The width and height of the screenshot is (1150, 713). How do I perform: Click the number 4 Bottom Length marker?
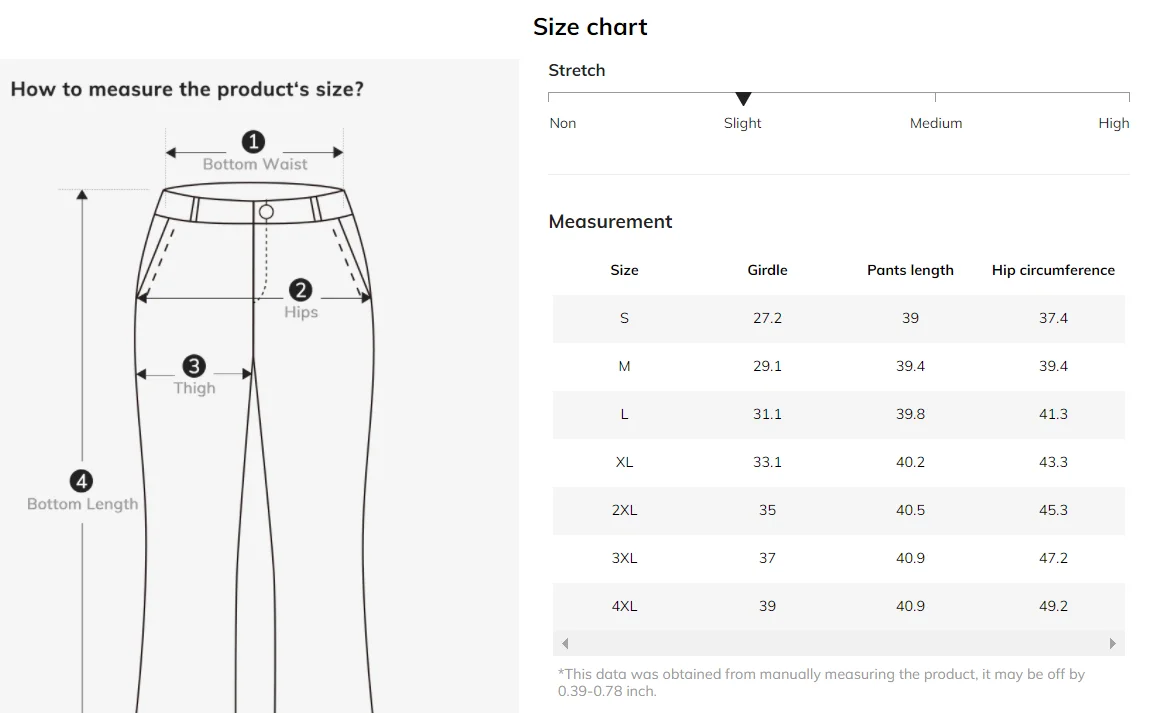(x=81, y=481)
